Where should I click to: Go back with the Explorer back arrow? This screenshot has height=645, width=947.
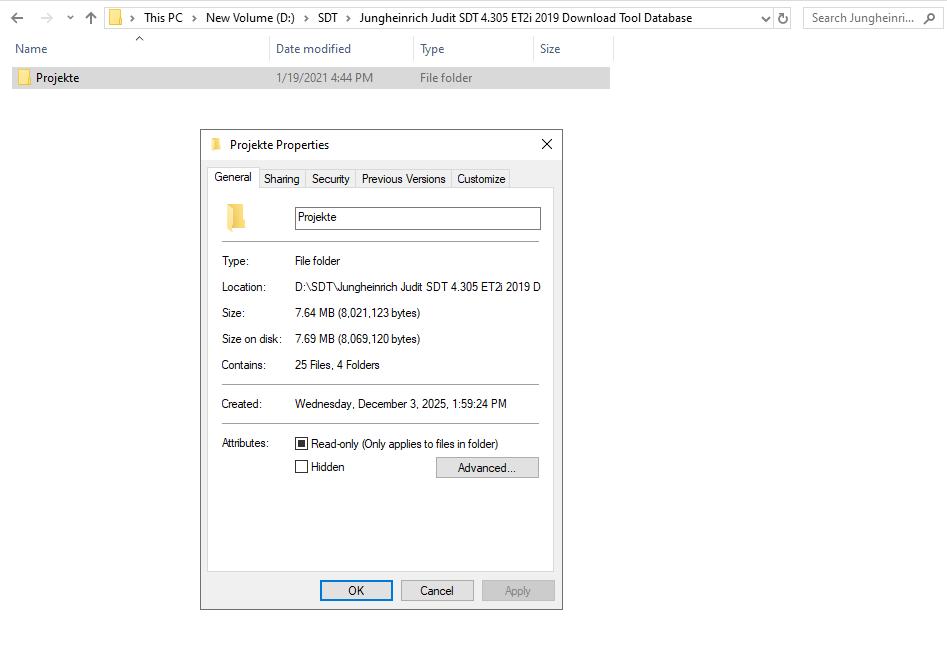click(x=18, y=18)
